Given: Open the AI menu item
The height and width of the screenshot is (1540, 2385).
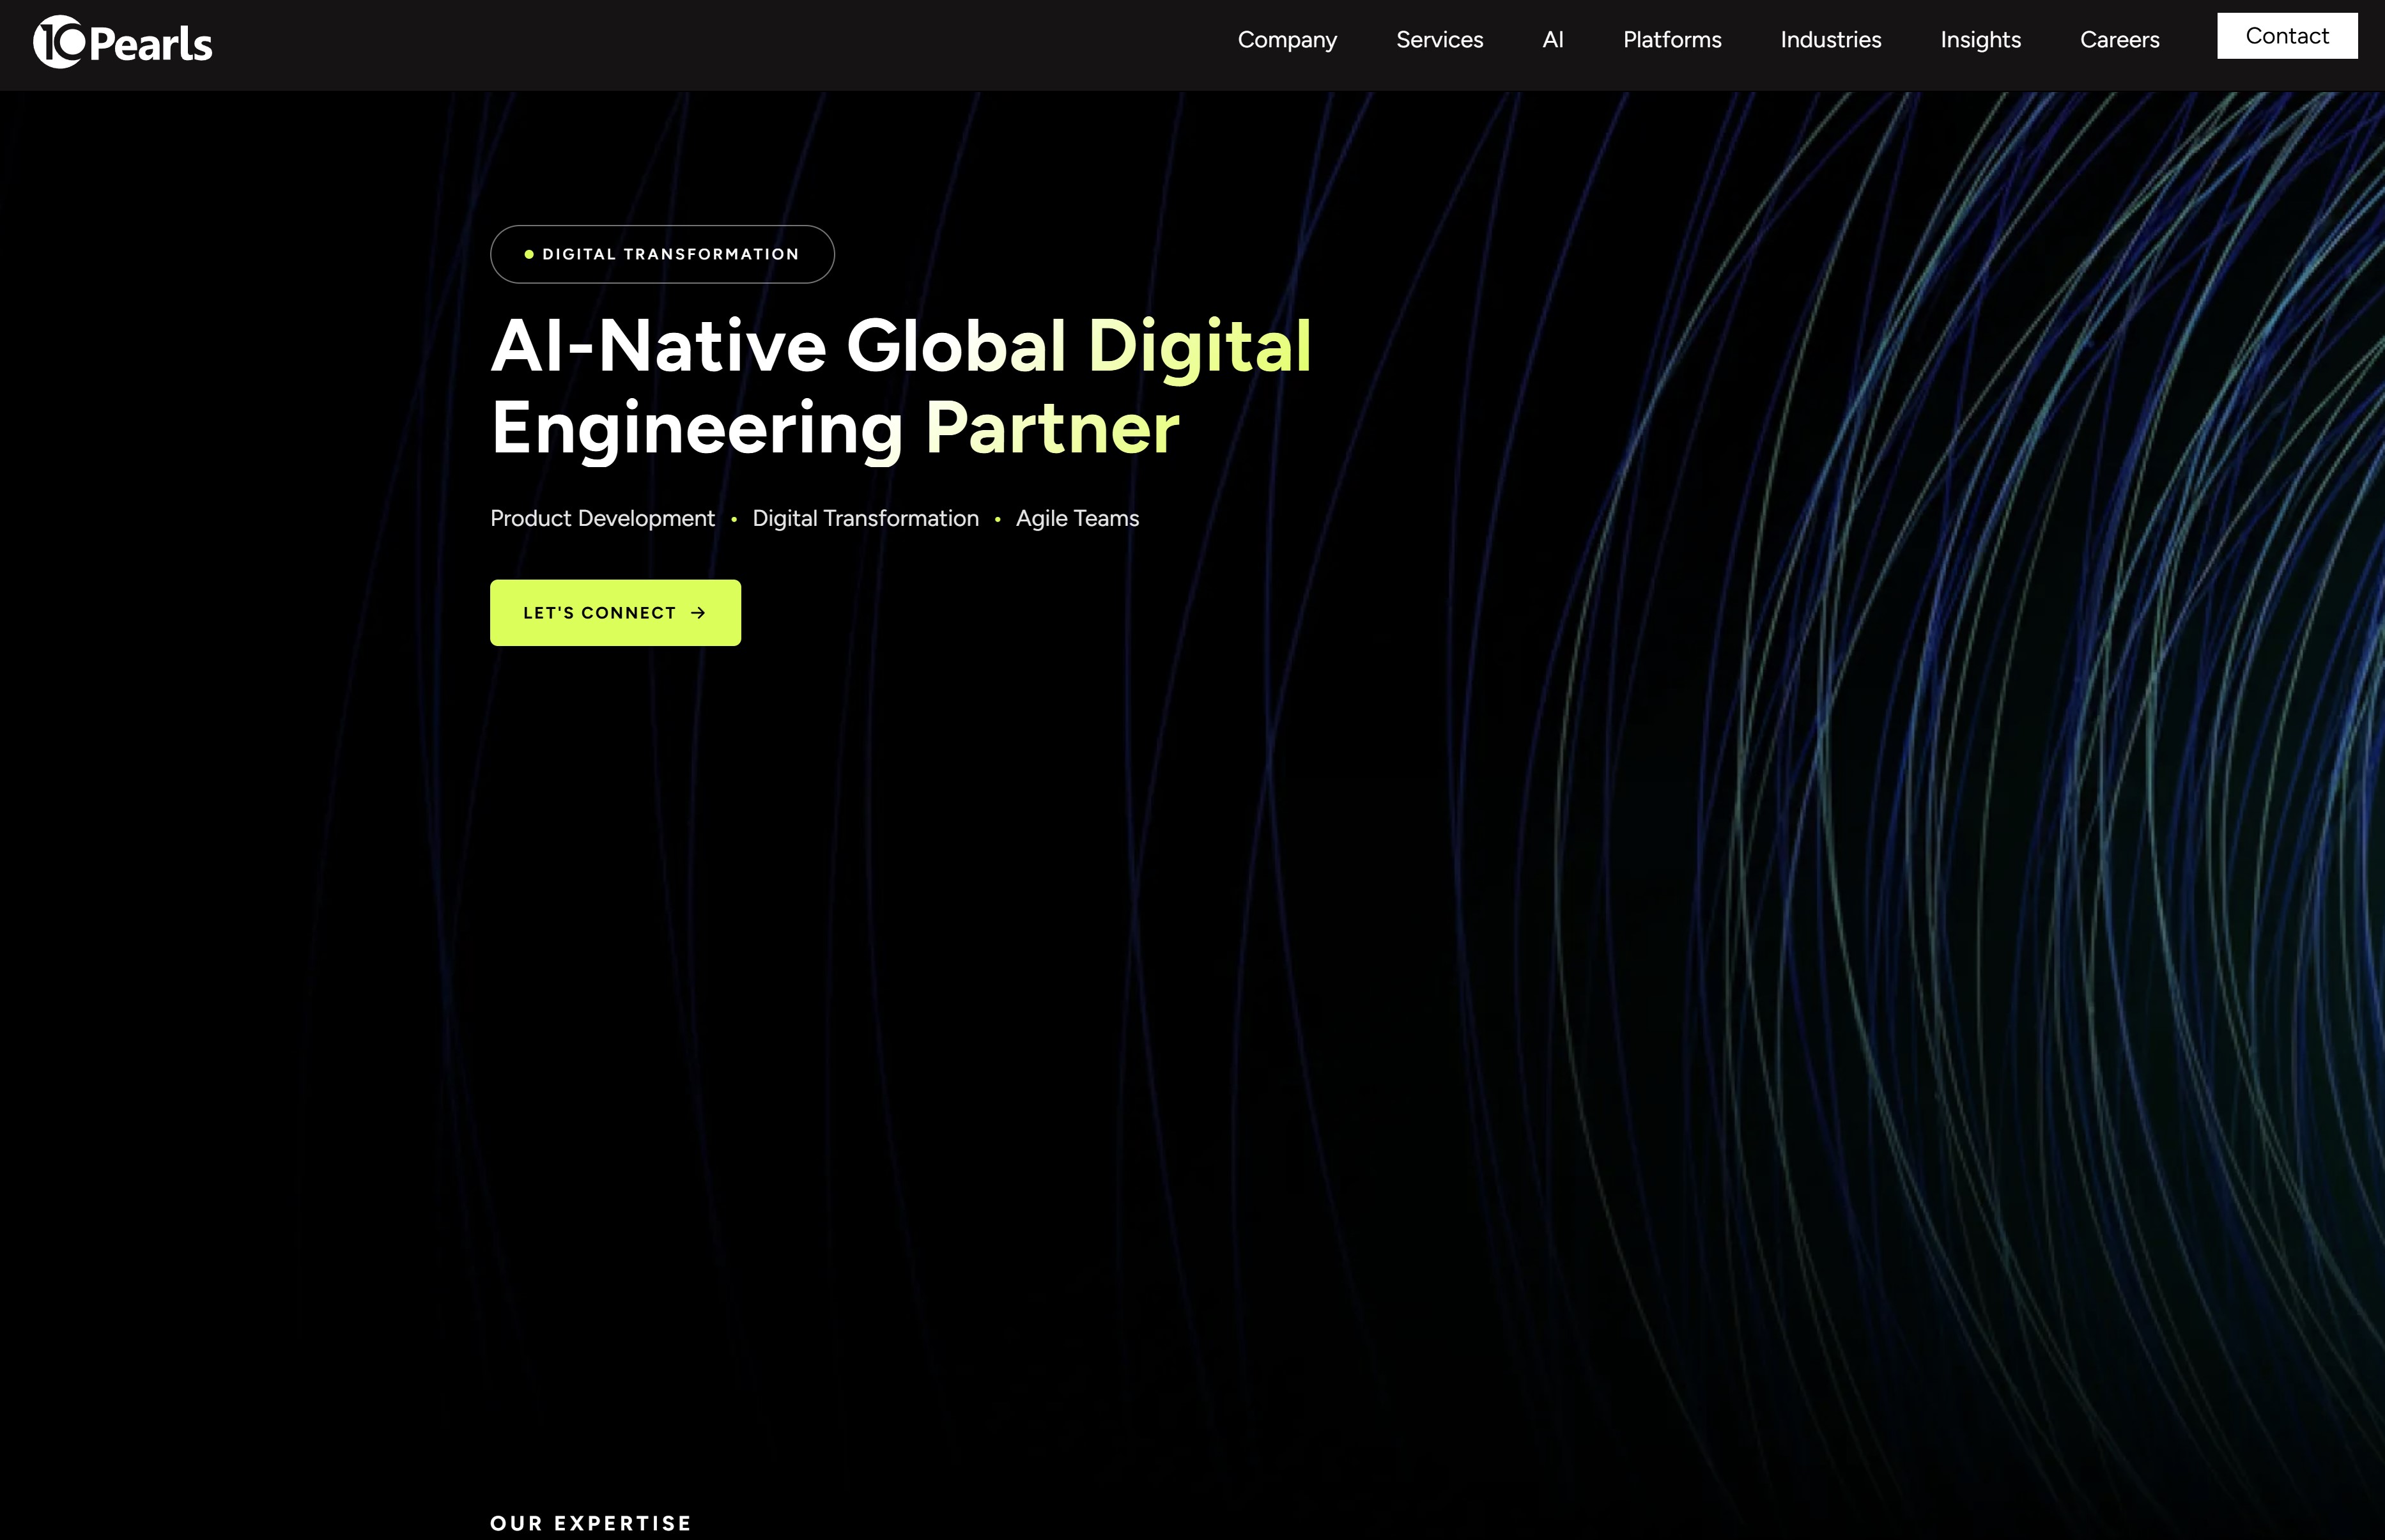Looking at the screenshot, I should tap(1552, 40).
